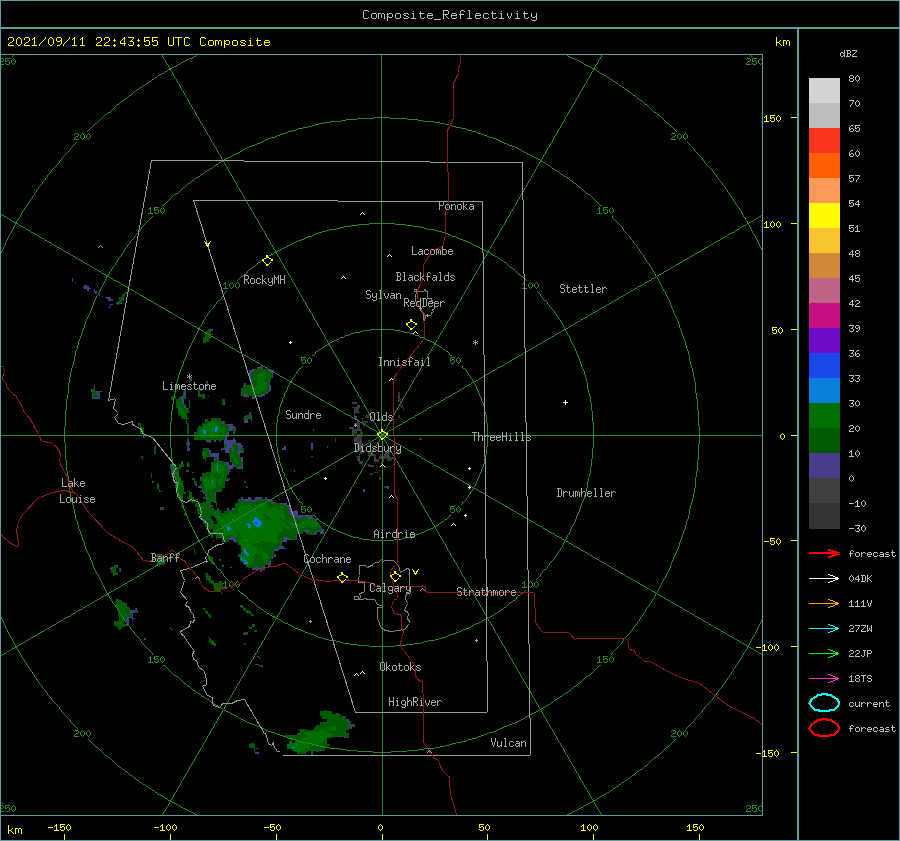Click the Calgary city label
Viewport: 900px width, 841px height.
point(390,588)
